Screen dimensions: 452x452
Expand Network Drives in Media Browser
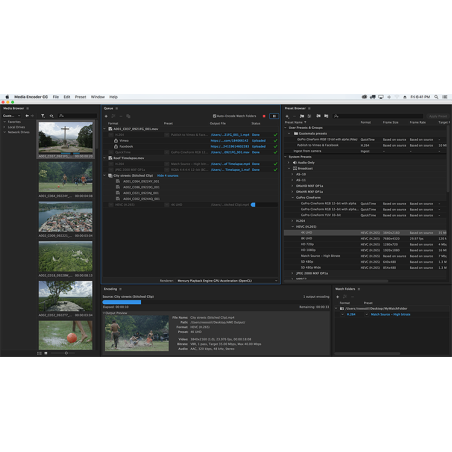pos(5,132)
